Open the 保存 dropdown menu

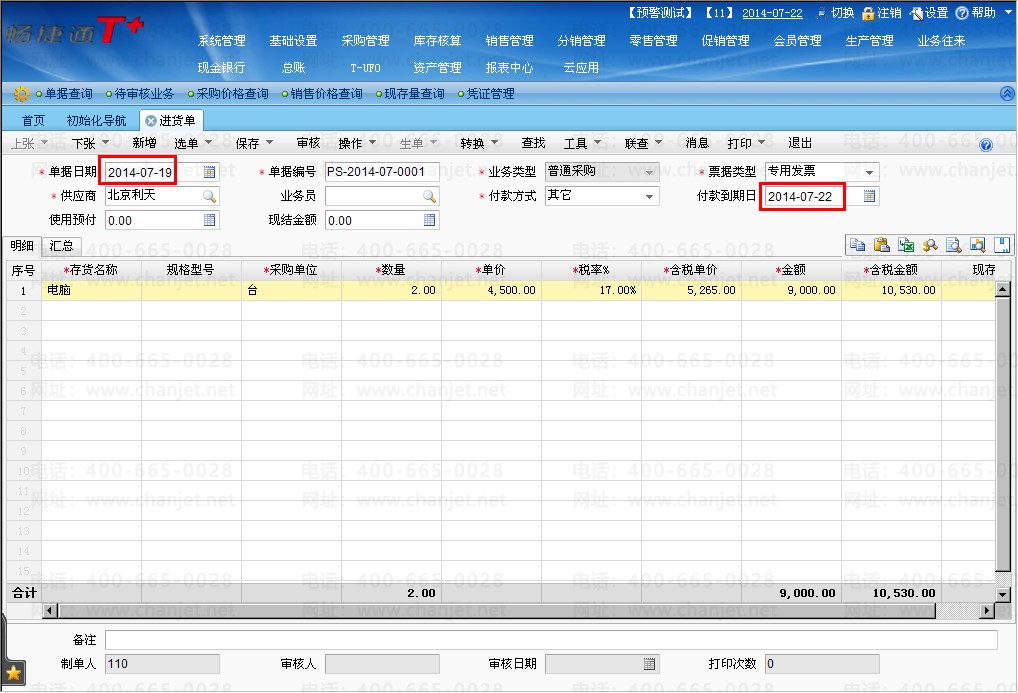(x=253, y=144)
